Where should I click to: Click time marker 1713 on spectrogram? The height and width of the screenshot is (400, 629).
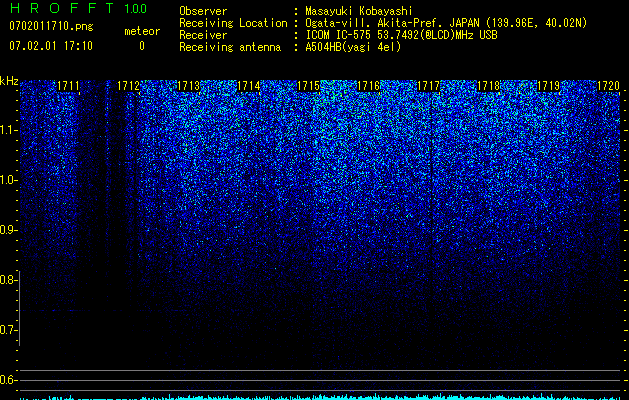pyautogui.click(x=189, y=86)
